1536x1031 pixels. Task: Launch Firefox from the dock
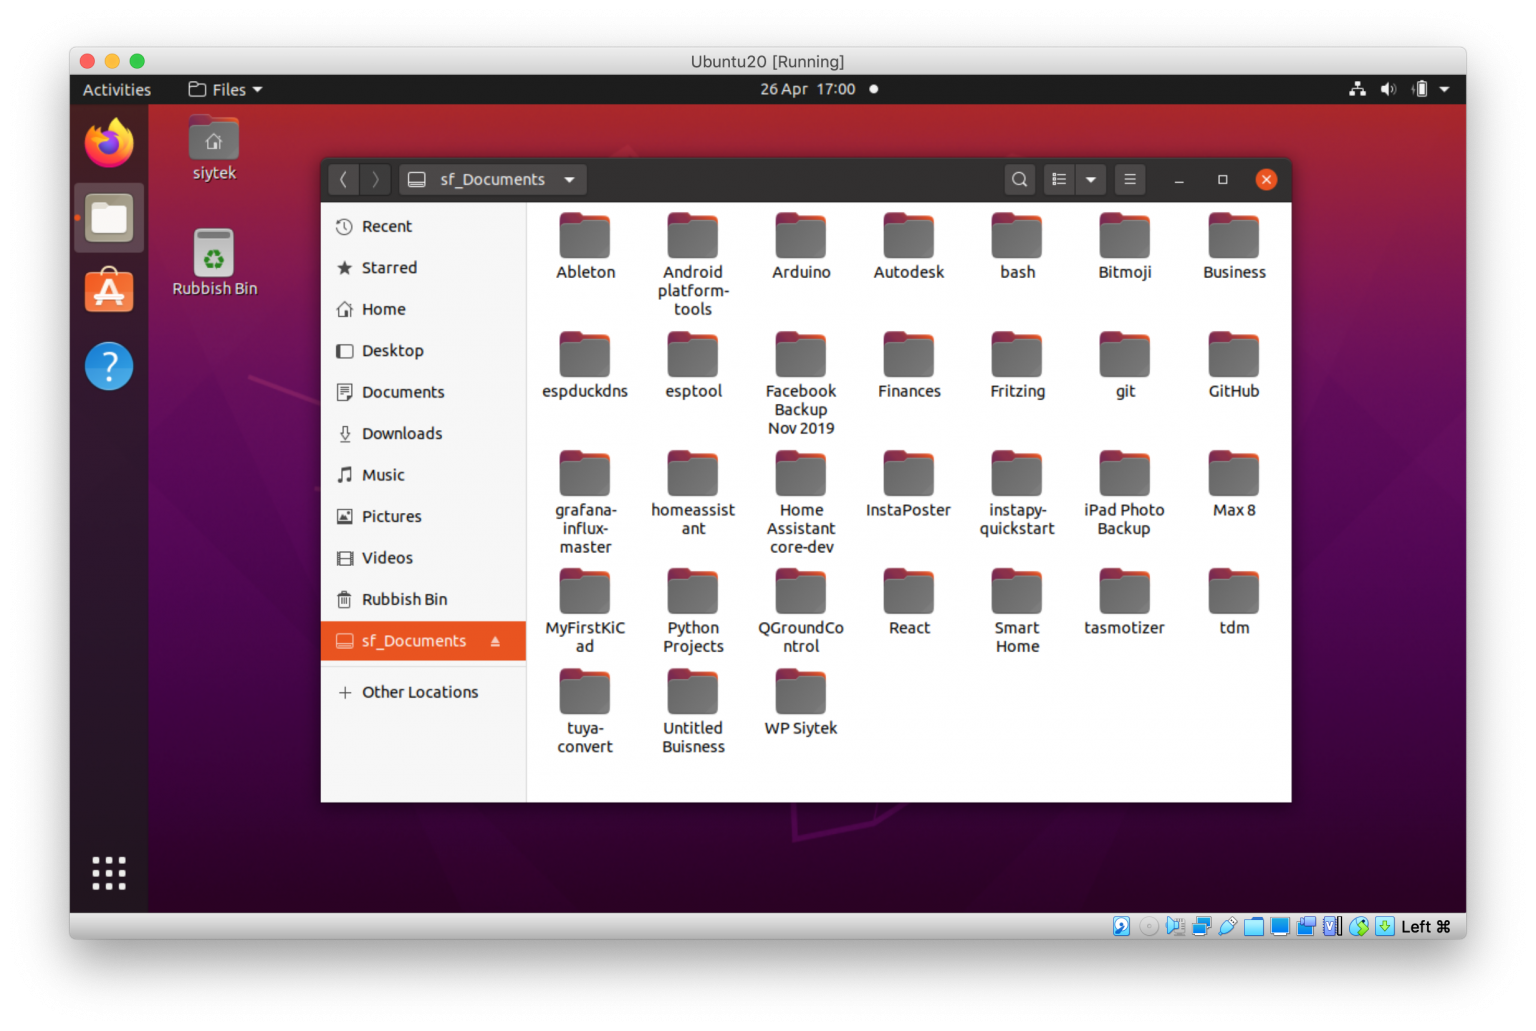click(x=109, y=144)
